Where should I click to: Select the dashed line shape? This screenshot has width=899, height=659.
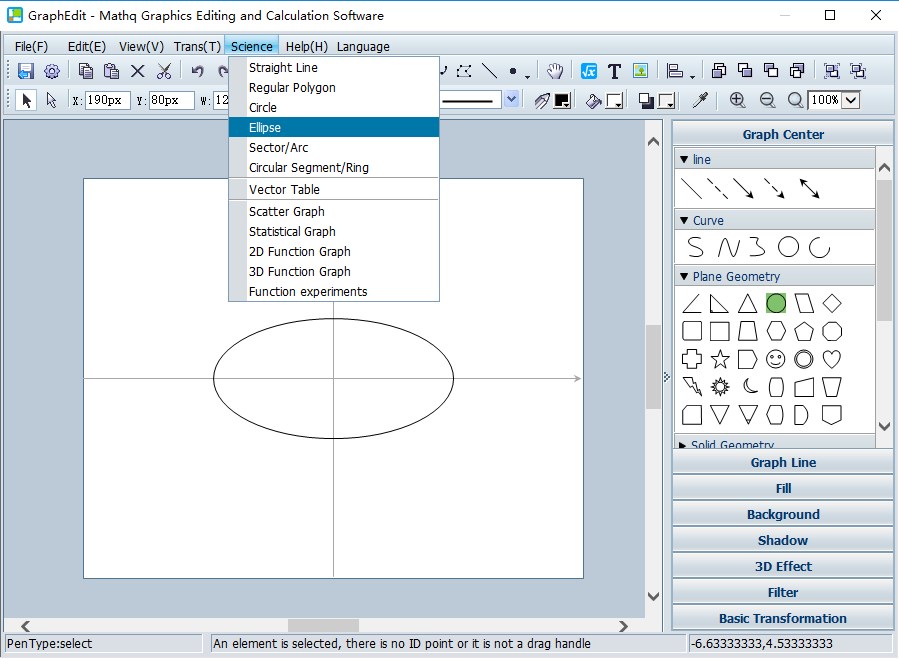tap(717, 188)
